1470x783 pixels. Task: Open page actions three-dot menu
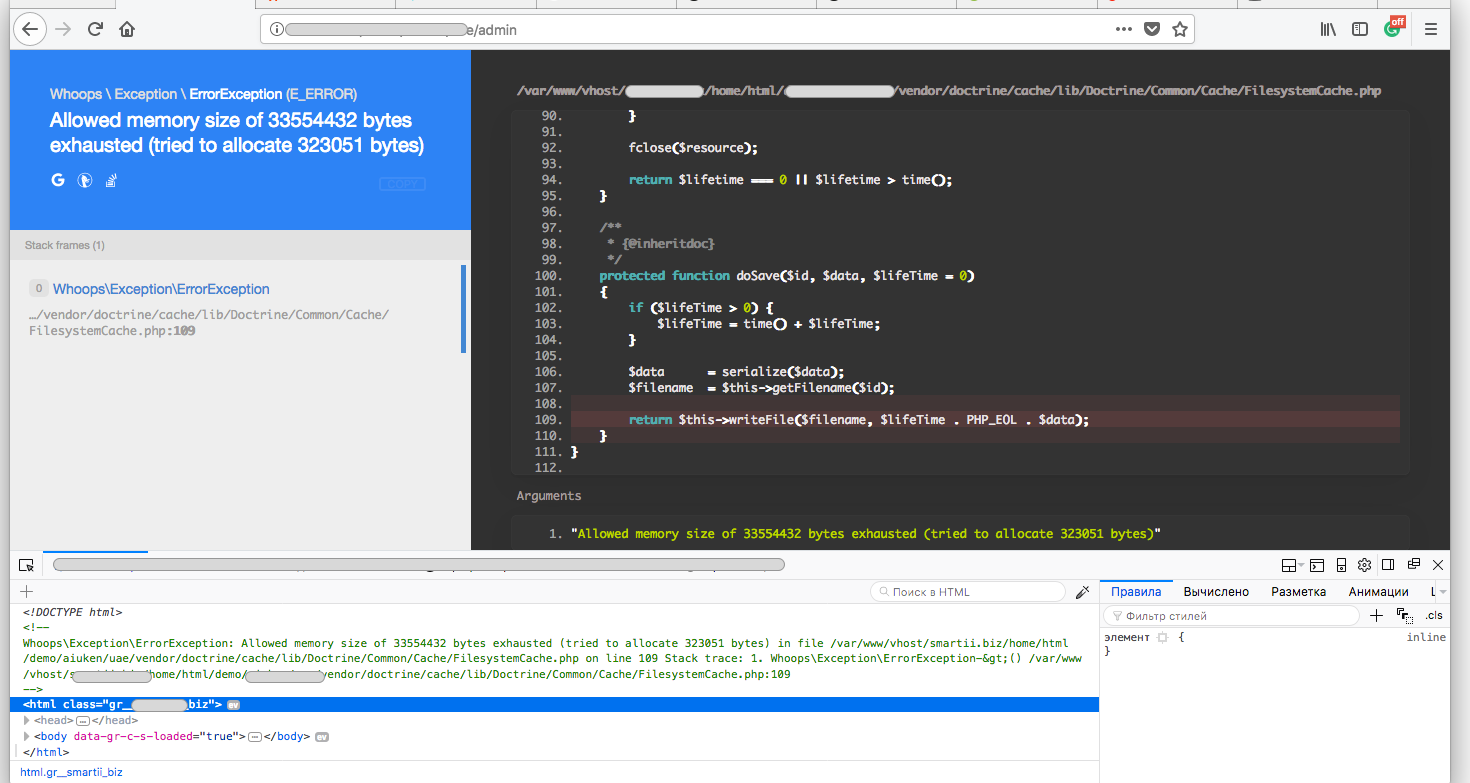coord(1124,30)
